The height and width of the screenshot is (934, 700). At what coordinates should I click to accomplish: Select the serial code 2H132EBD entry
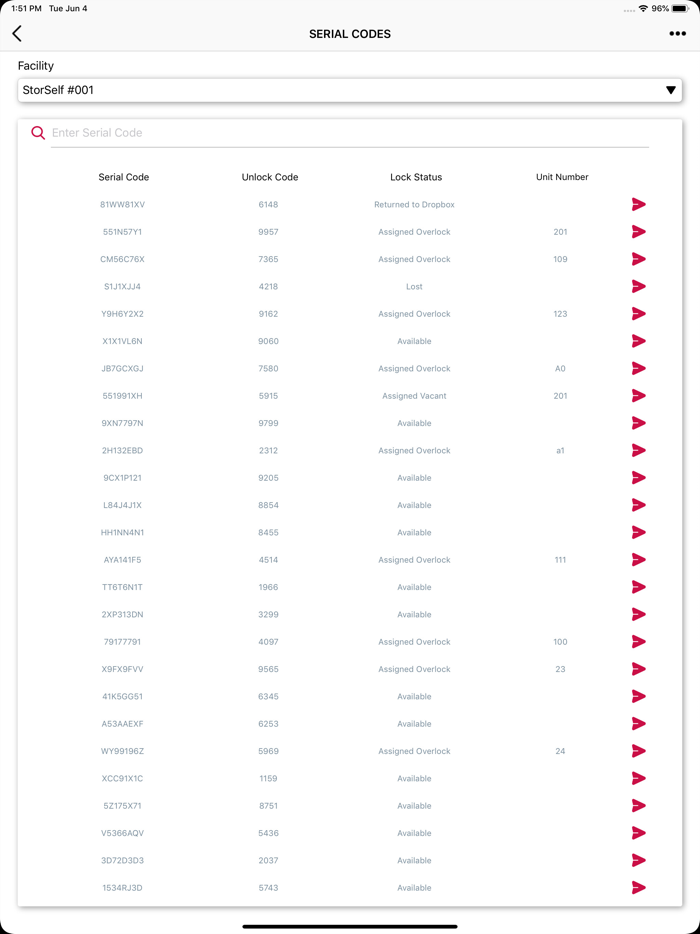coord(122,450)
